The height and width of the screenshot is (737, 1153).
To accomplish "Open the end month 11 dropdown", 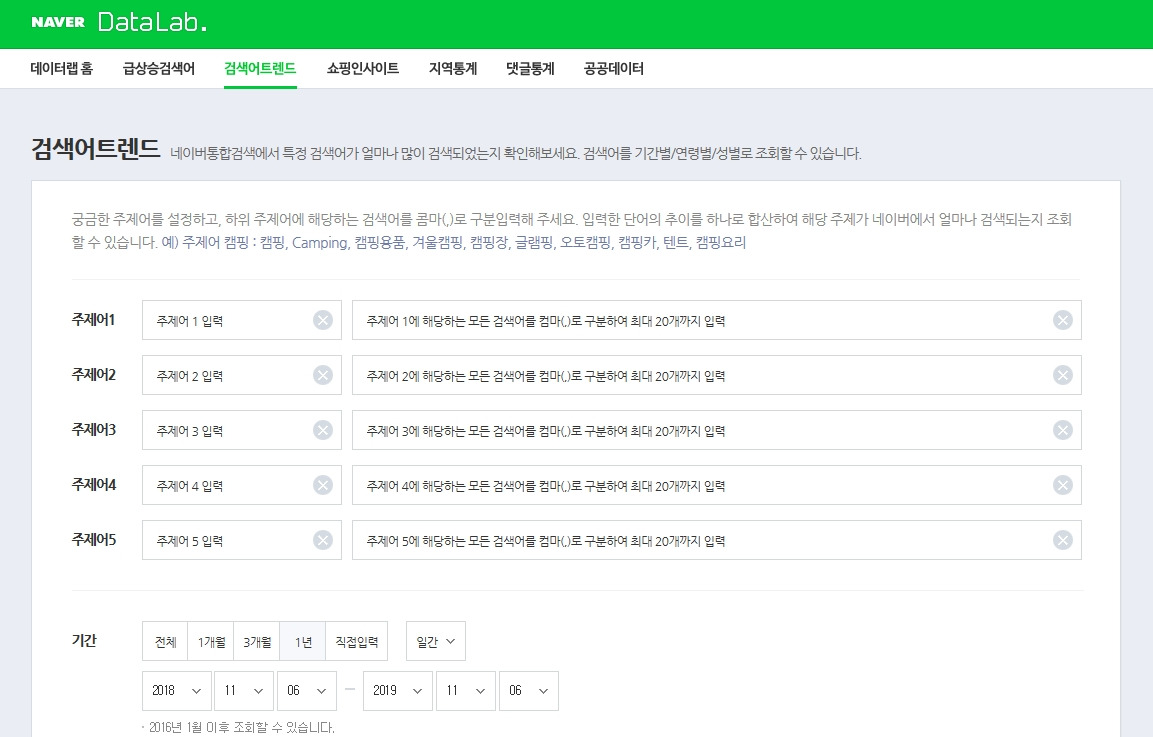I will coord(465,690).
